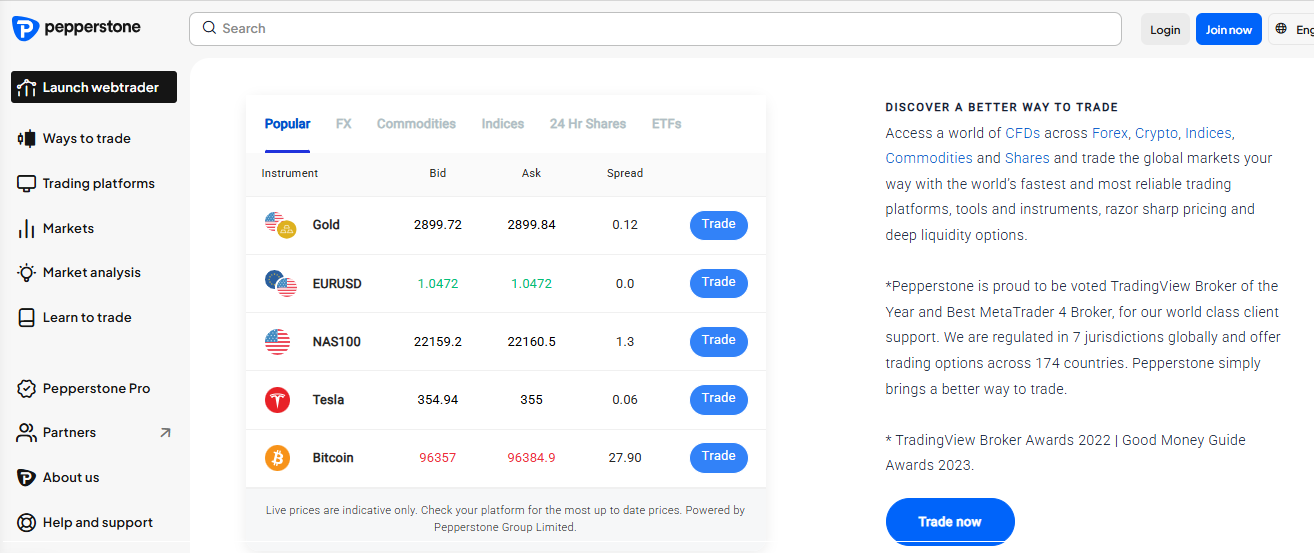This screenshot has height=553, width=1314.
Task: Click the Spread column header
Action: click(625, 173)
